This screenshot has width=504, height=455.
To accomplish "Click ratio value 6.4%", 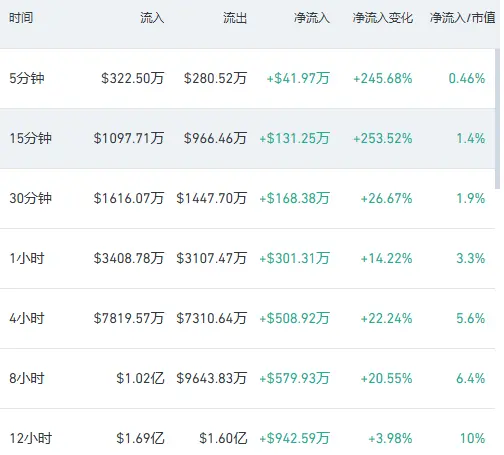I will (x=471, y=378).
